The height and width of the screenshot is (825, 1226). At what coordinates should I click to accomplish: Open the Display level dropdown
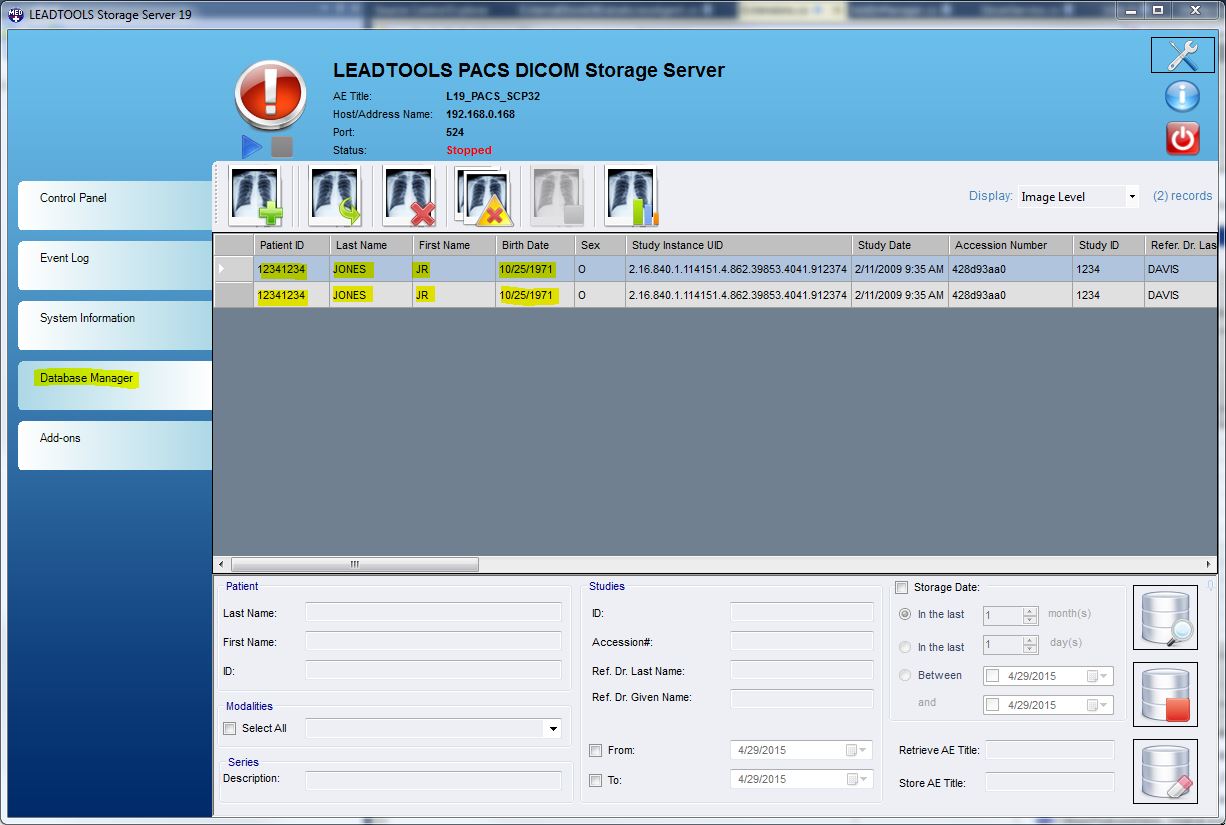pyautogui.click(x=1133, y=196)
